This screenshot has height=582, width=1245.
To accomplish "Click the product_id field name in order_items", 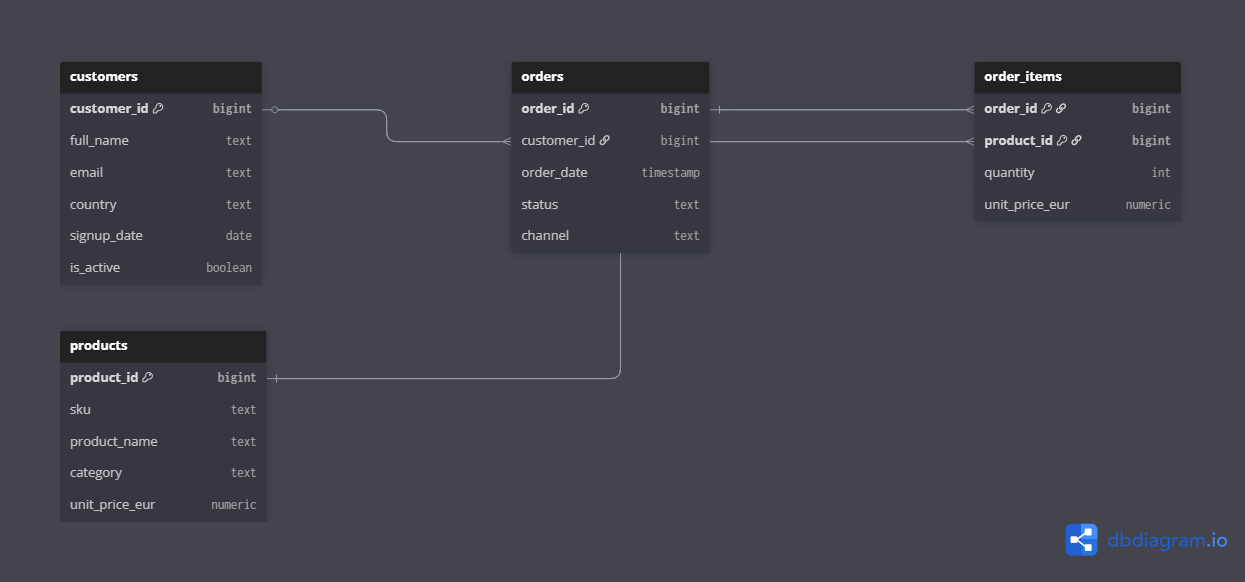I will click(x=1018, y=140).
